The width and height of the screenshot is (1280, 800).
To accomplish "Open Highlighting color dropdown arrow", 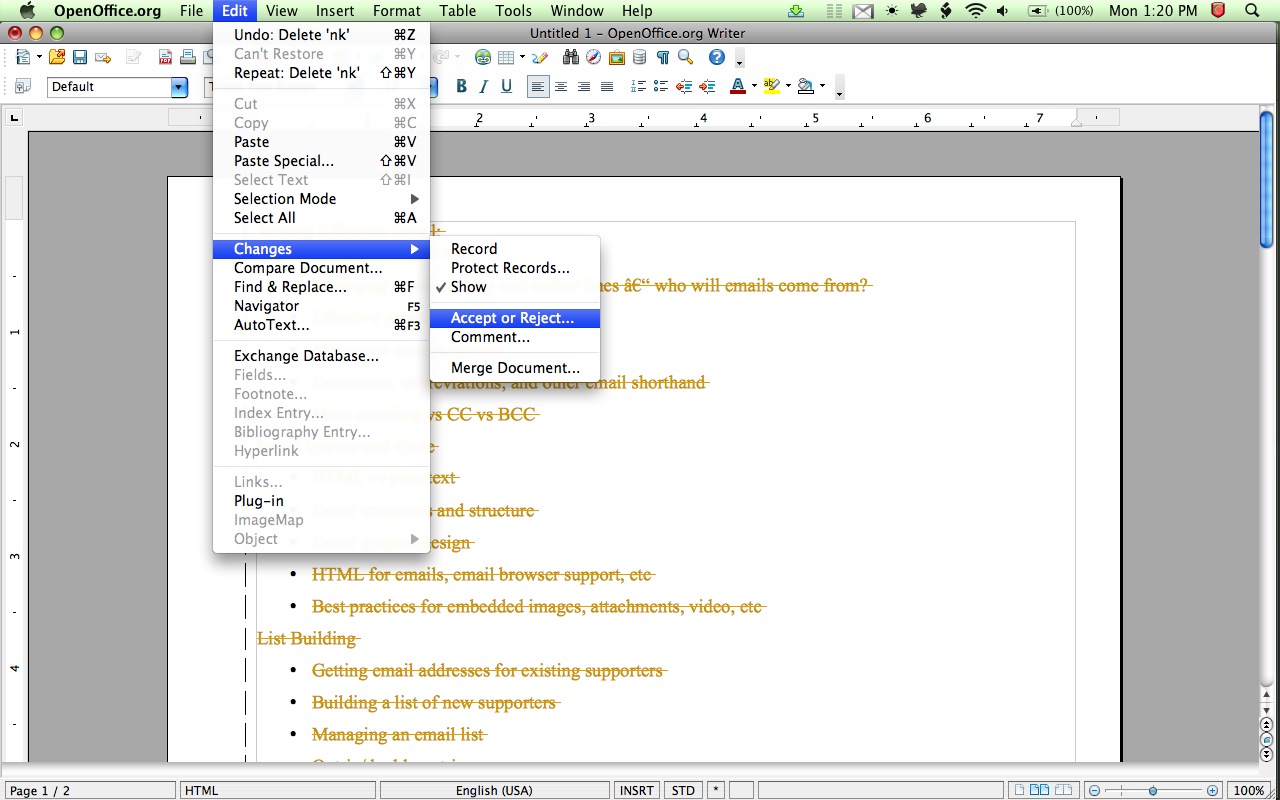I will [x=788, y=87].
